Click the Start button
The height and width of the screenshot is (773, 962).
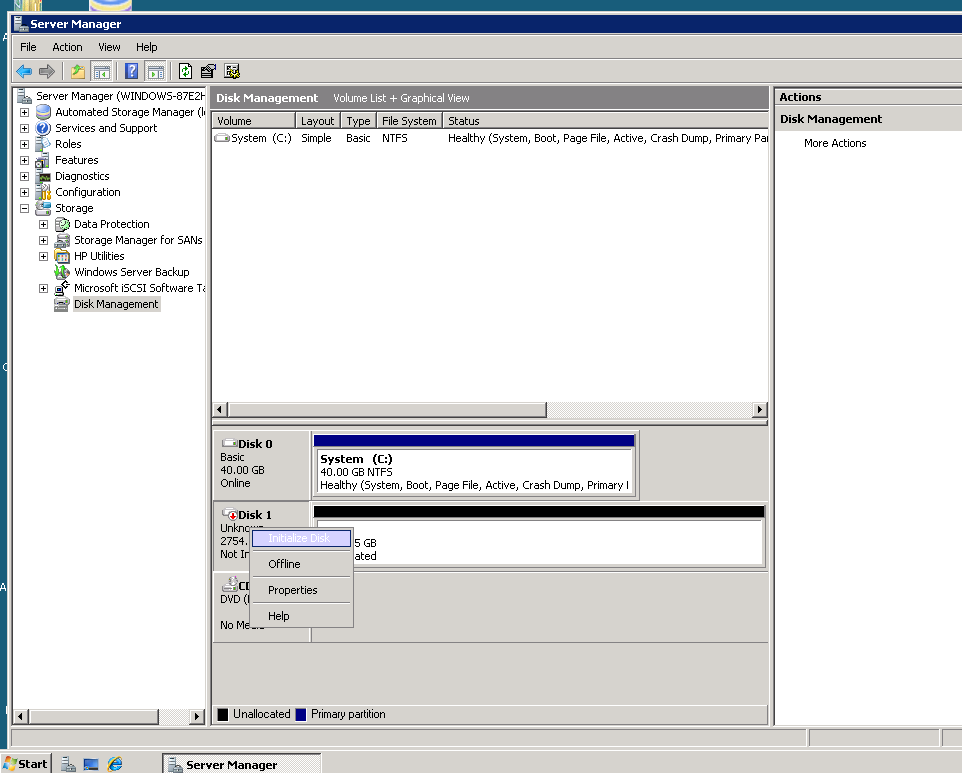pos(26,764)
